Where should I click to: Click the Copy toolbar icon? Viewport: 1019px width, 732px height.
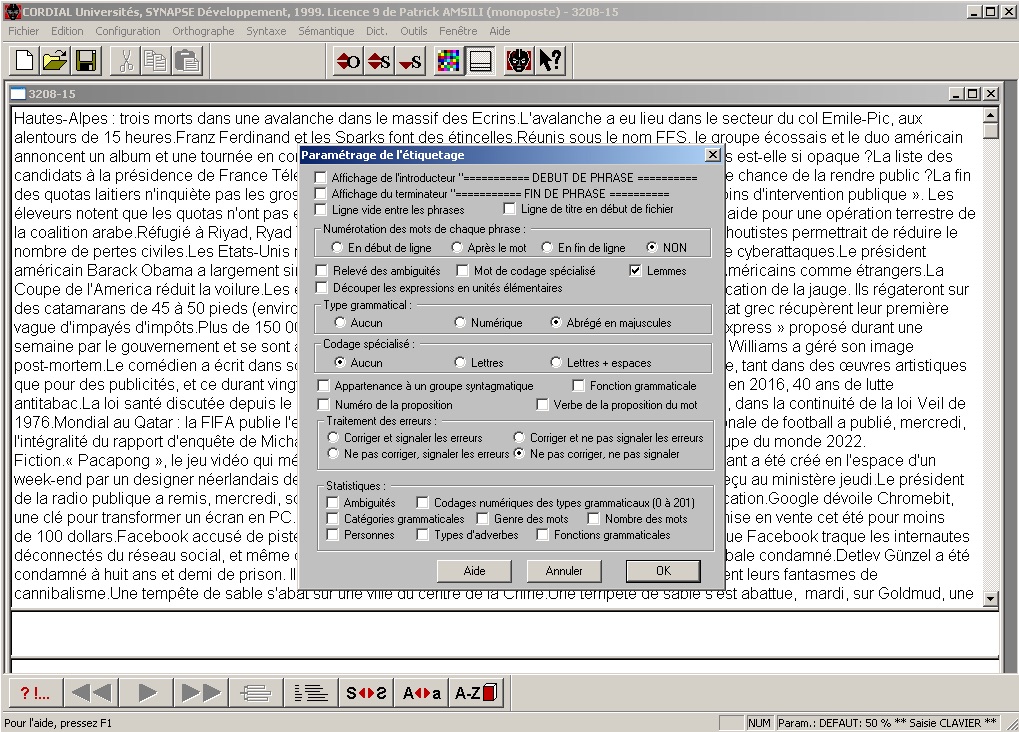[x=156, y=61]
